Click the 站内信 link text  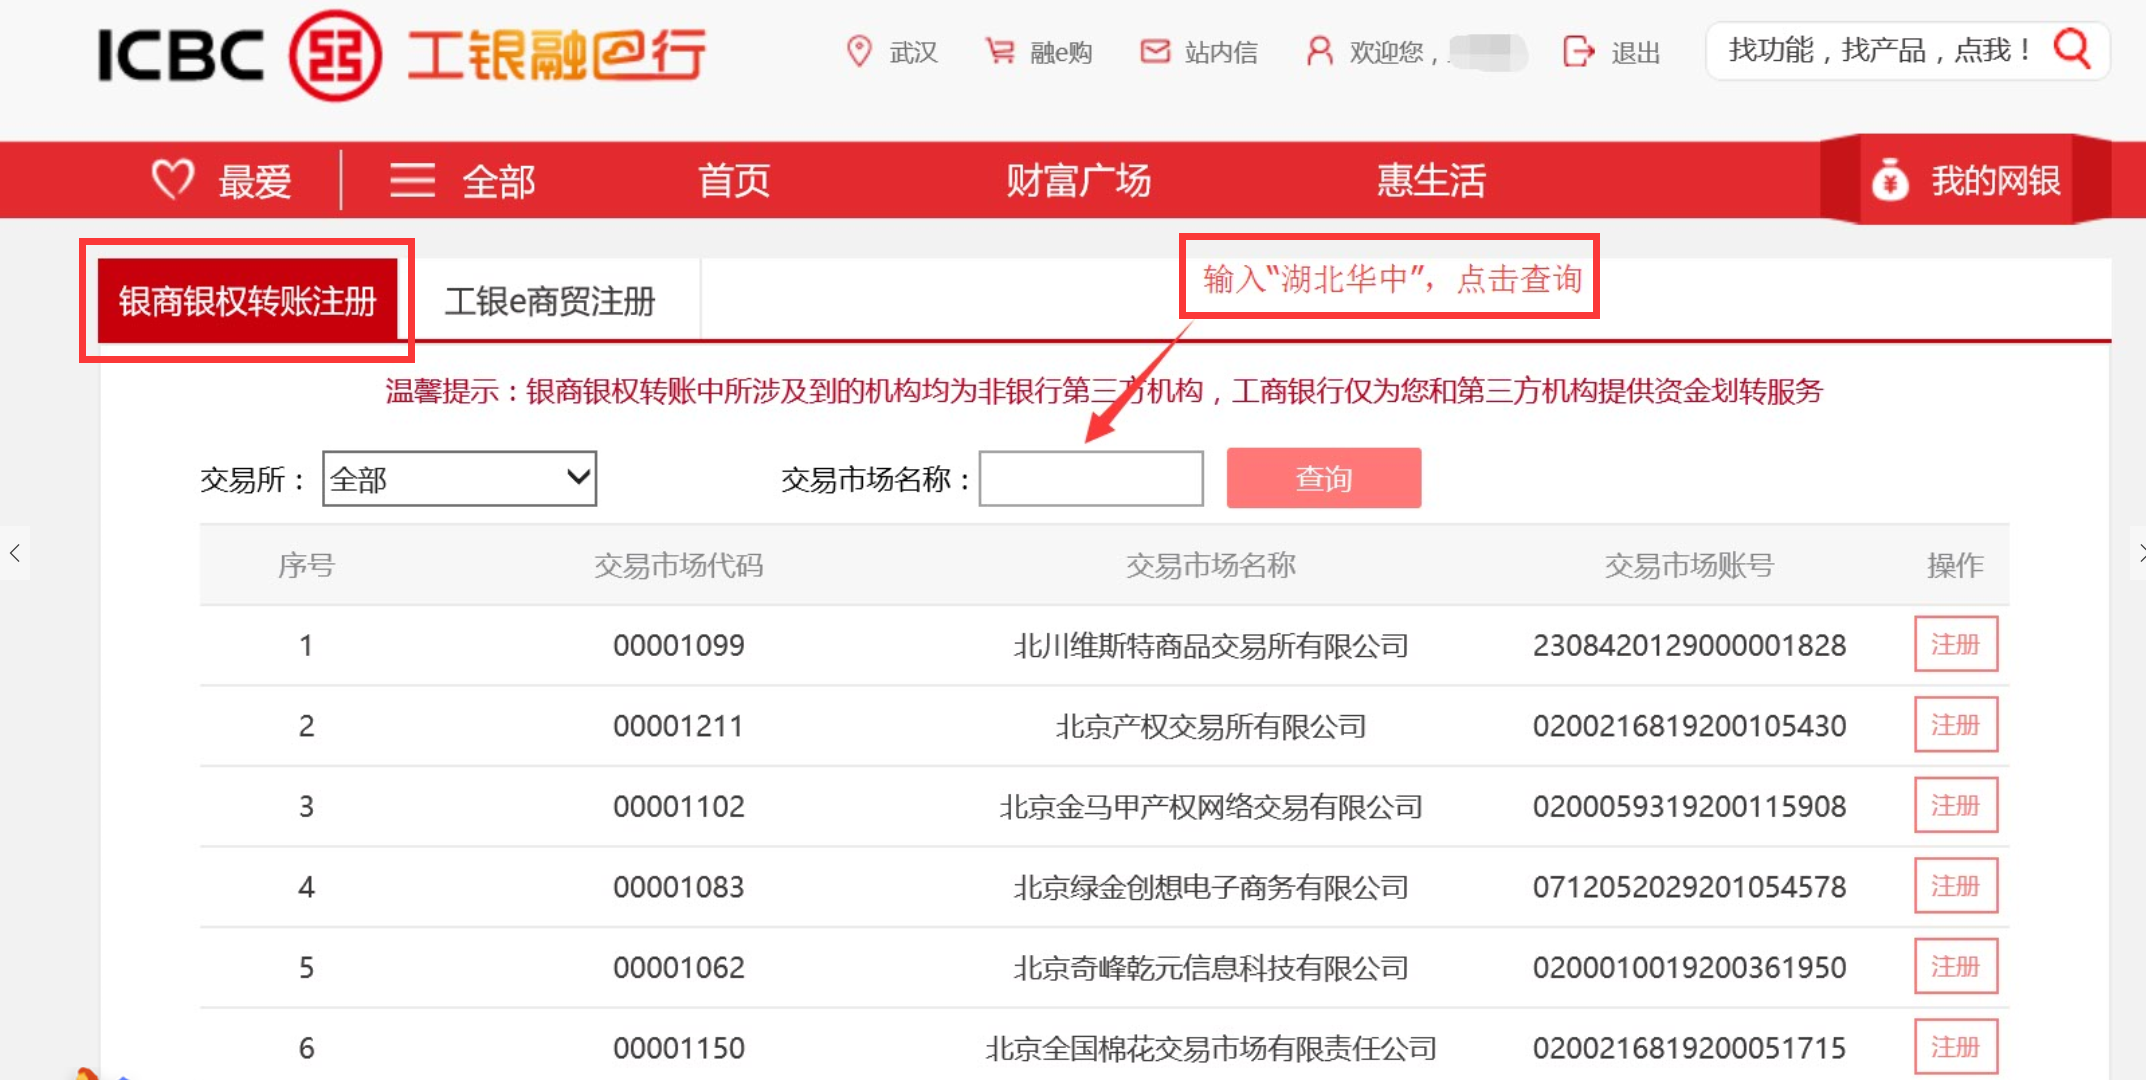(x=1221, y=52)
